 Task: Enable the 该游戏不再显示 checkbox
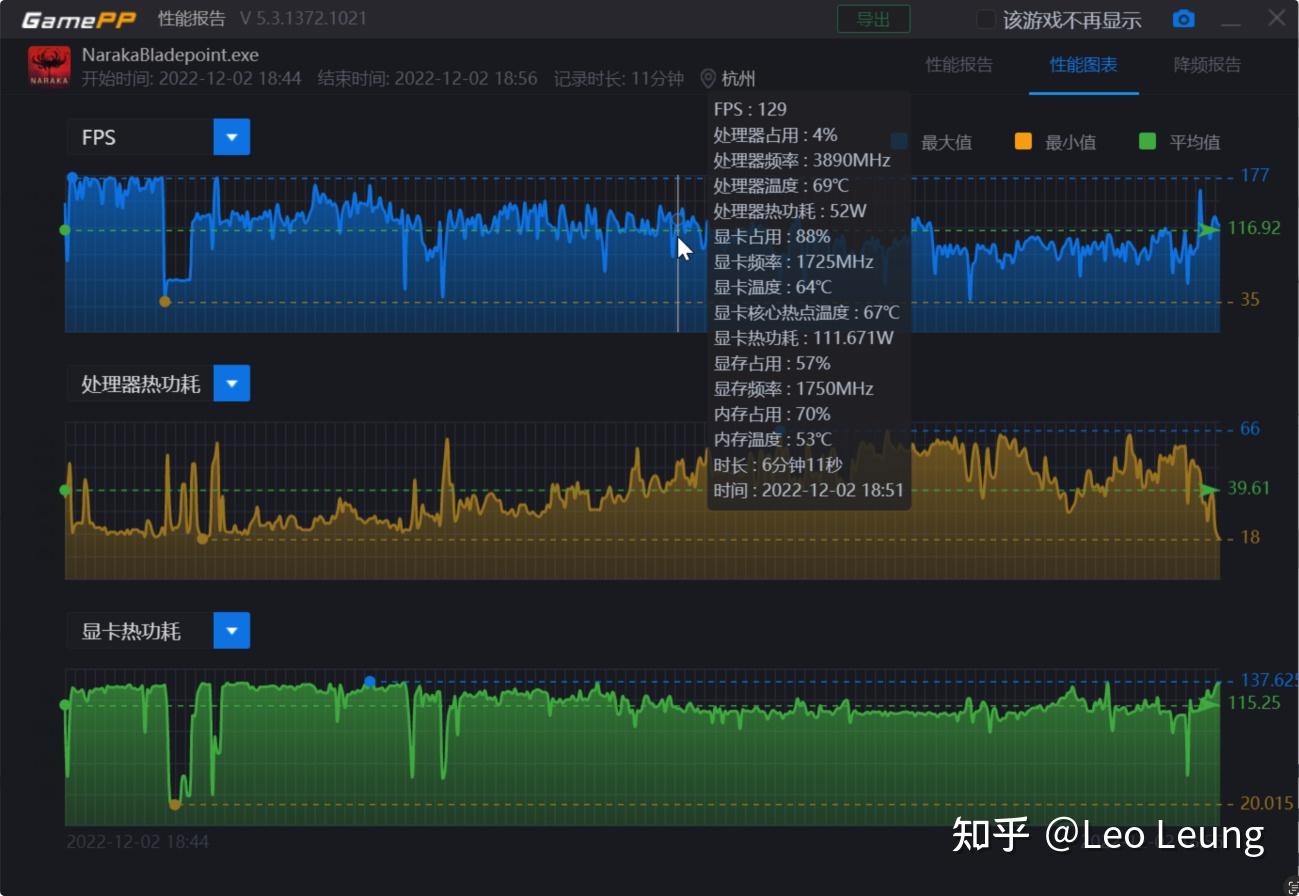coord(986,18)
